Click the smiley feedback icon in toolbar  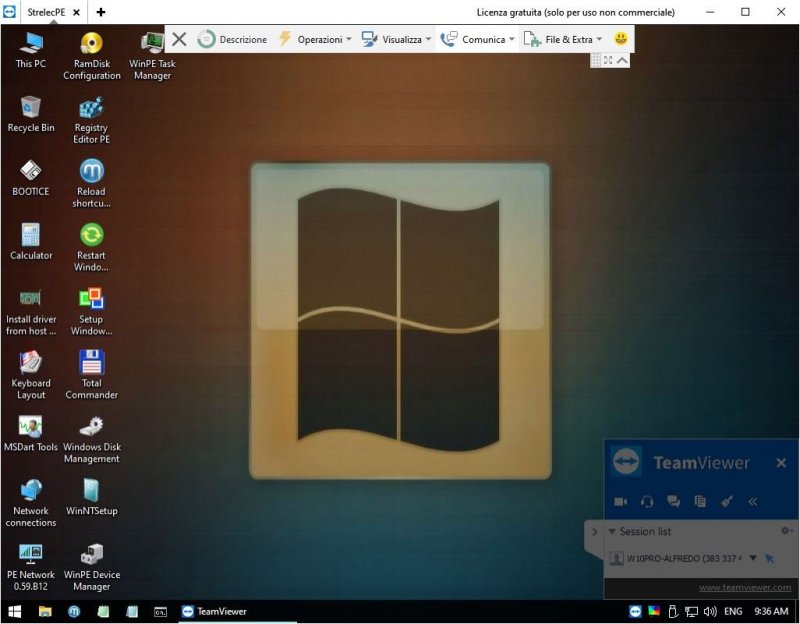[621, 39]
